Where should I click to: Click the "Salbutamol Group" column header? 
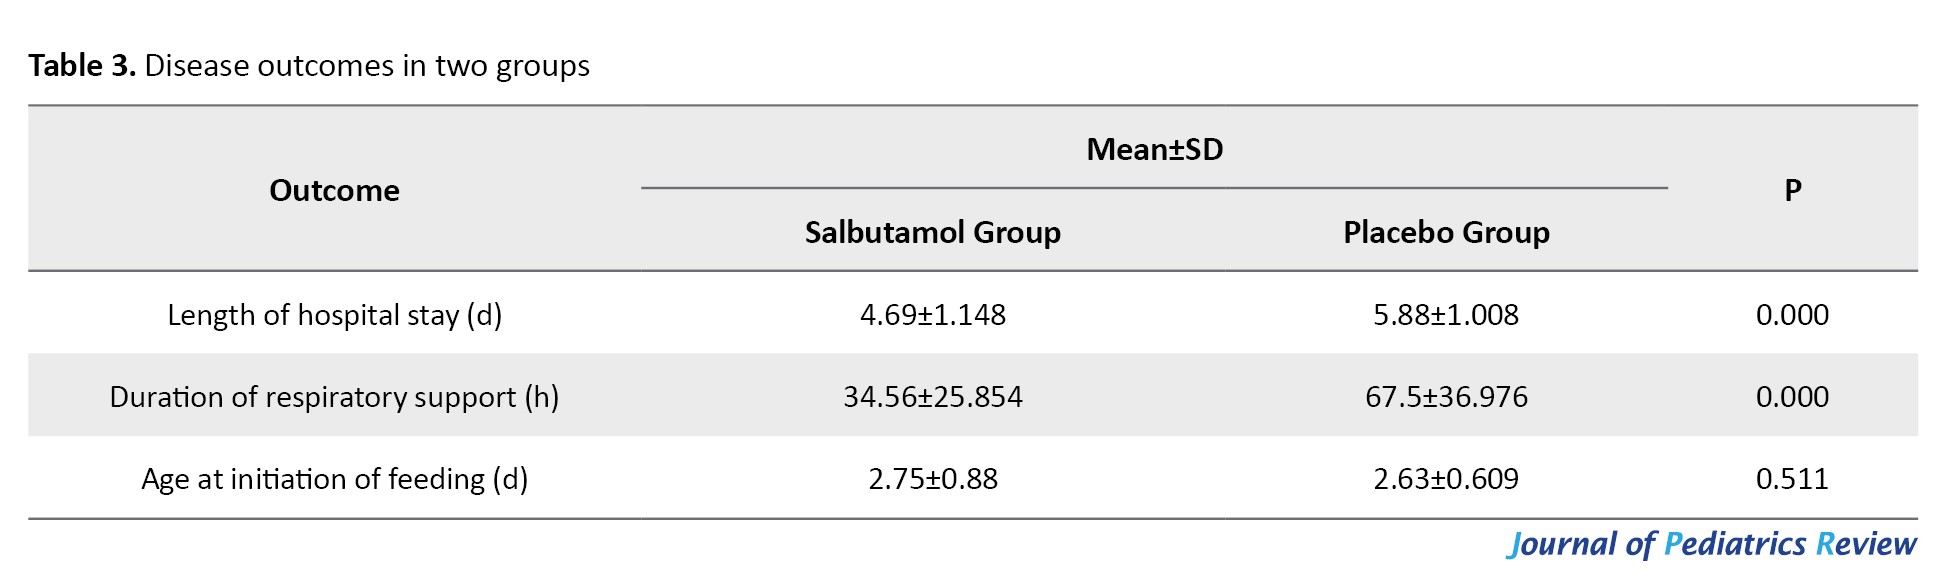(932, 232)
